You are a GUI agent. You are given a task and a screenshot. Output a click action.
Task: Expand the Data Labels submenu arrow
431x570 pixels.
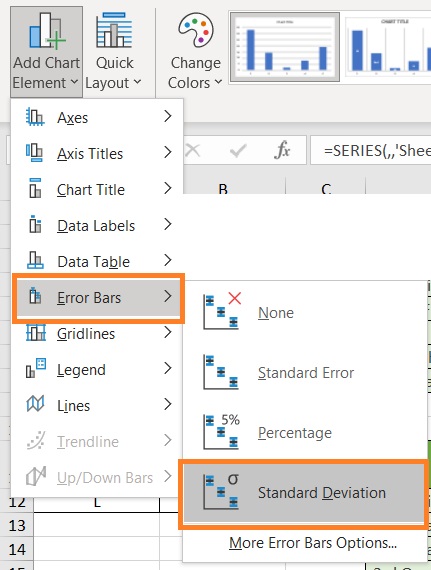coord(168,224)
